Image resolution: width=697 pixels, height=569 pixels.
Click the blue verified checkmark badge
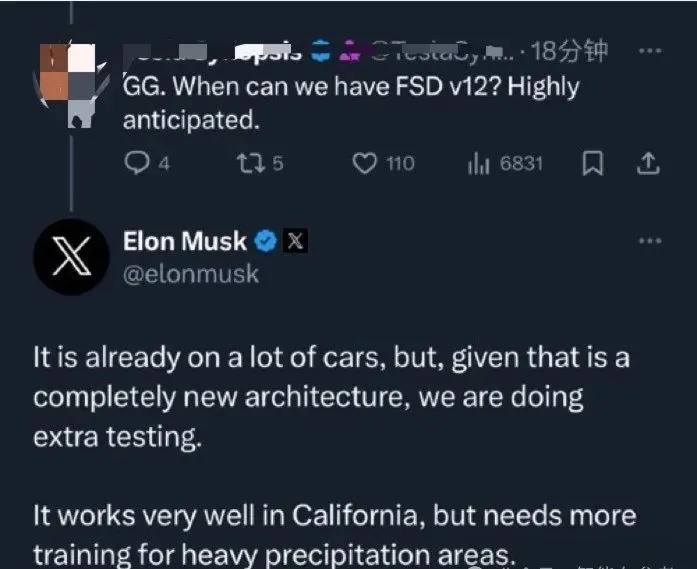click(266, 241)
